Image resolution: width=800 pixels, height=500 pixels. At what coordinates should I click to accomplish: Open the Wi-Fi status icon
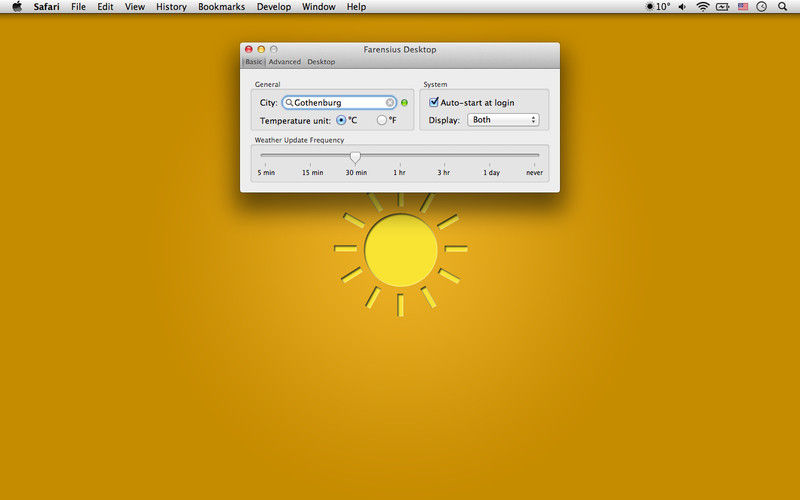click(703, 7)
